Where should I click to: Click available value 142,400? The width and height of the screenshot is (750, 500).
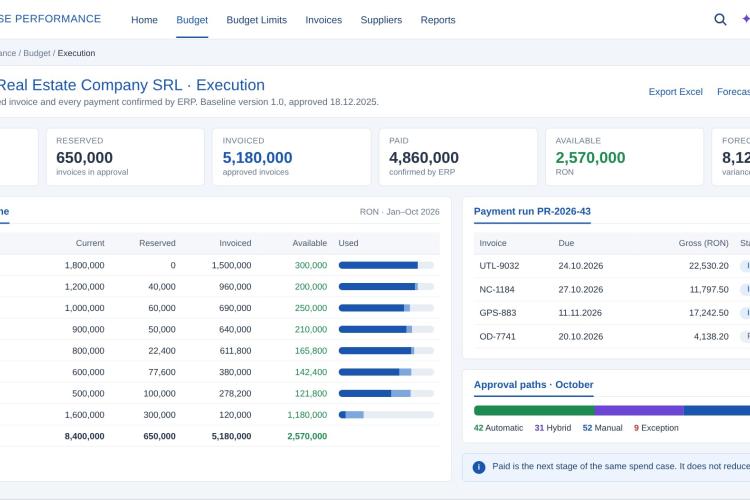point(311,372)
